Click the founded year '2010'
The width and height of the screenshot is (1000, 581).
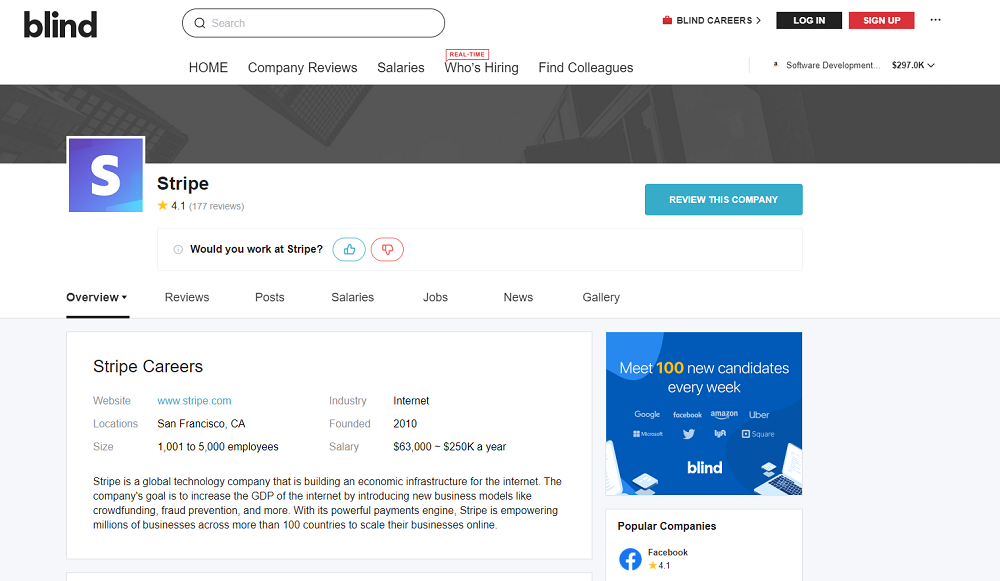(x=405, y=423)
